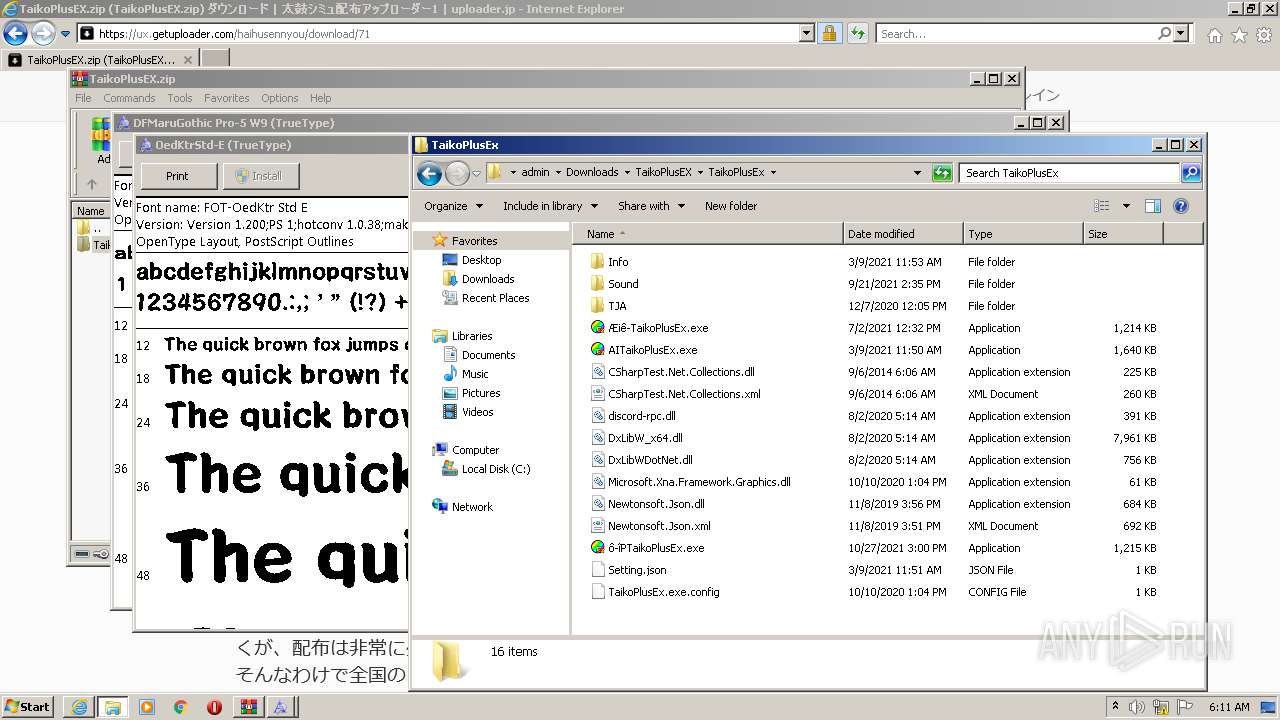
Task: Open the Include in library dropdown
Action: click(551, 206)
